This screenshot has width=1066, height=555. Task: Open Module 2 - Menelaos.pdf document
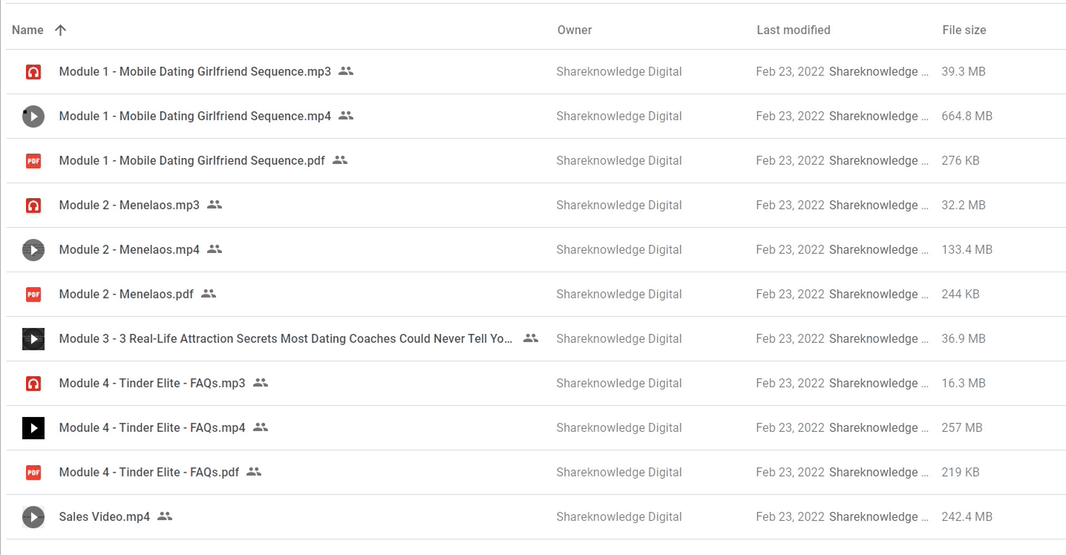click(126, 294)
